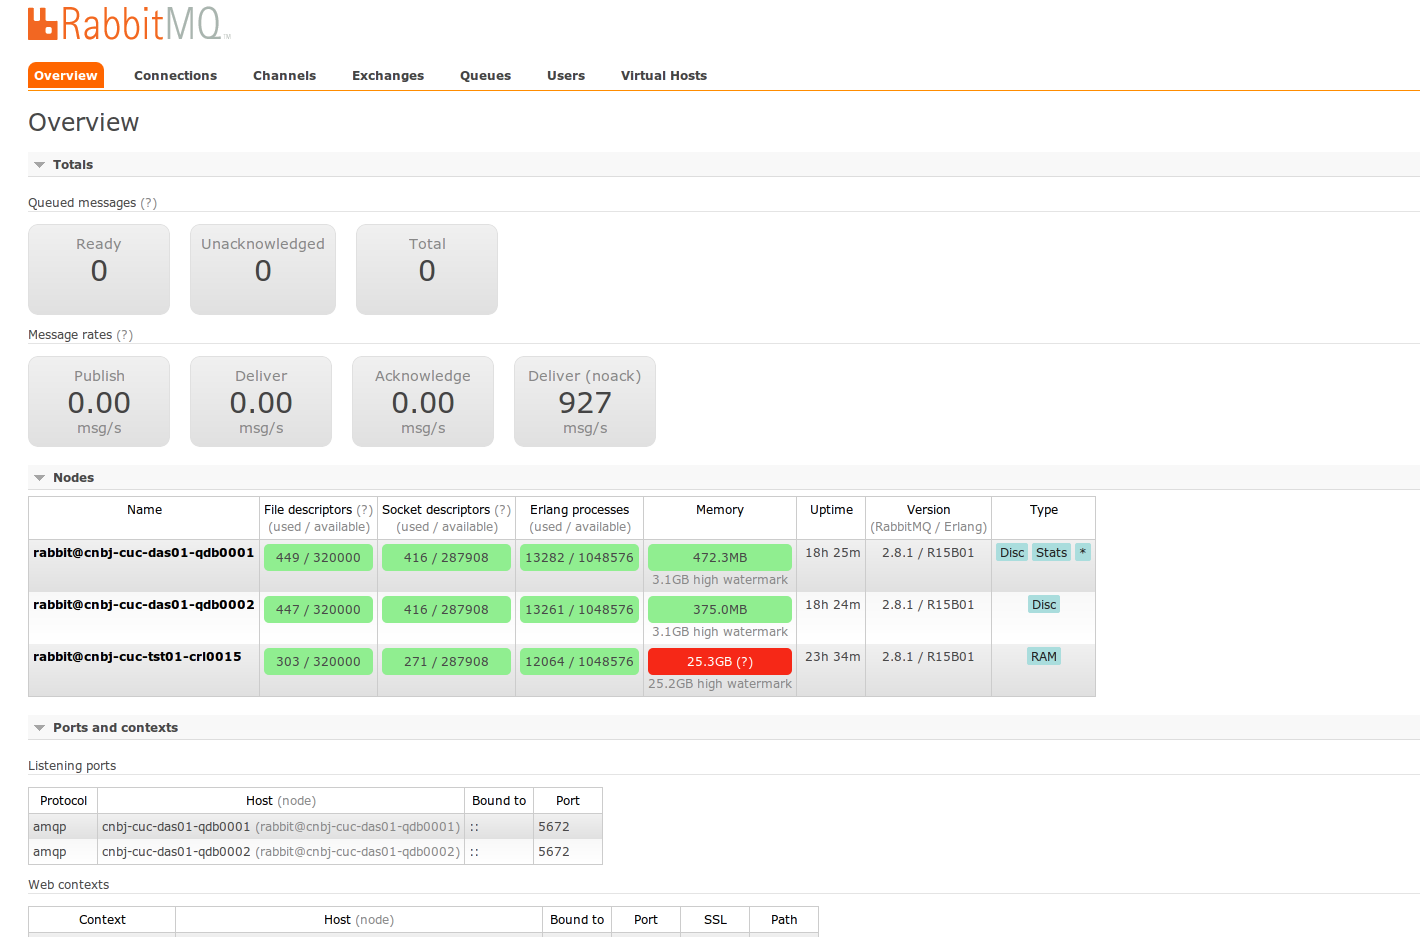The height and width of the screenshot is (937, 1420).
Task: Click uptime value 23h 34m
Action: [832, 656]
